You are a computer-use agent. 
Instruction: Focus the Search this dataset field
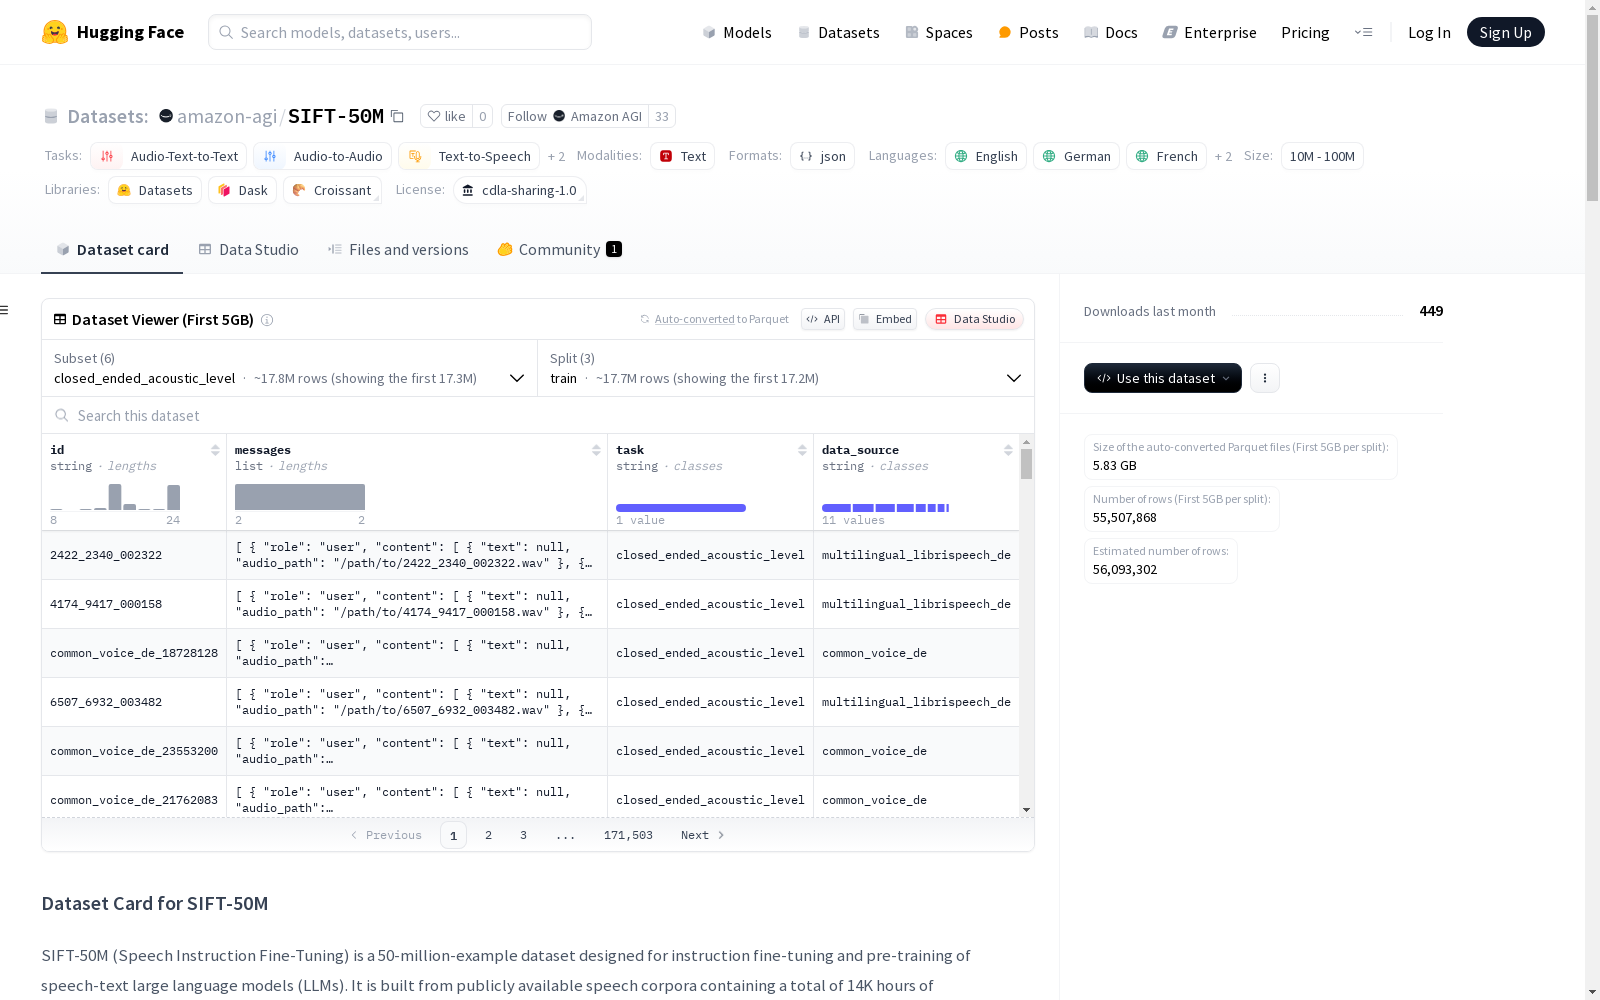[x=538, y=415]
